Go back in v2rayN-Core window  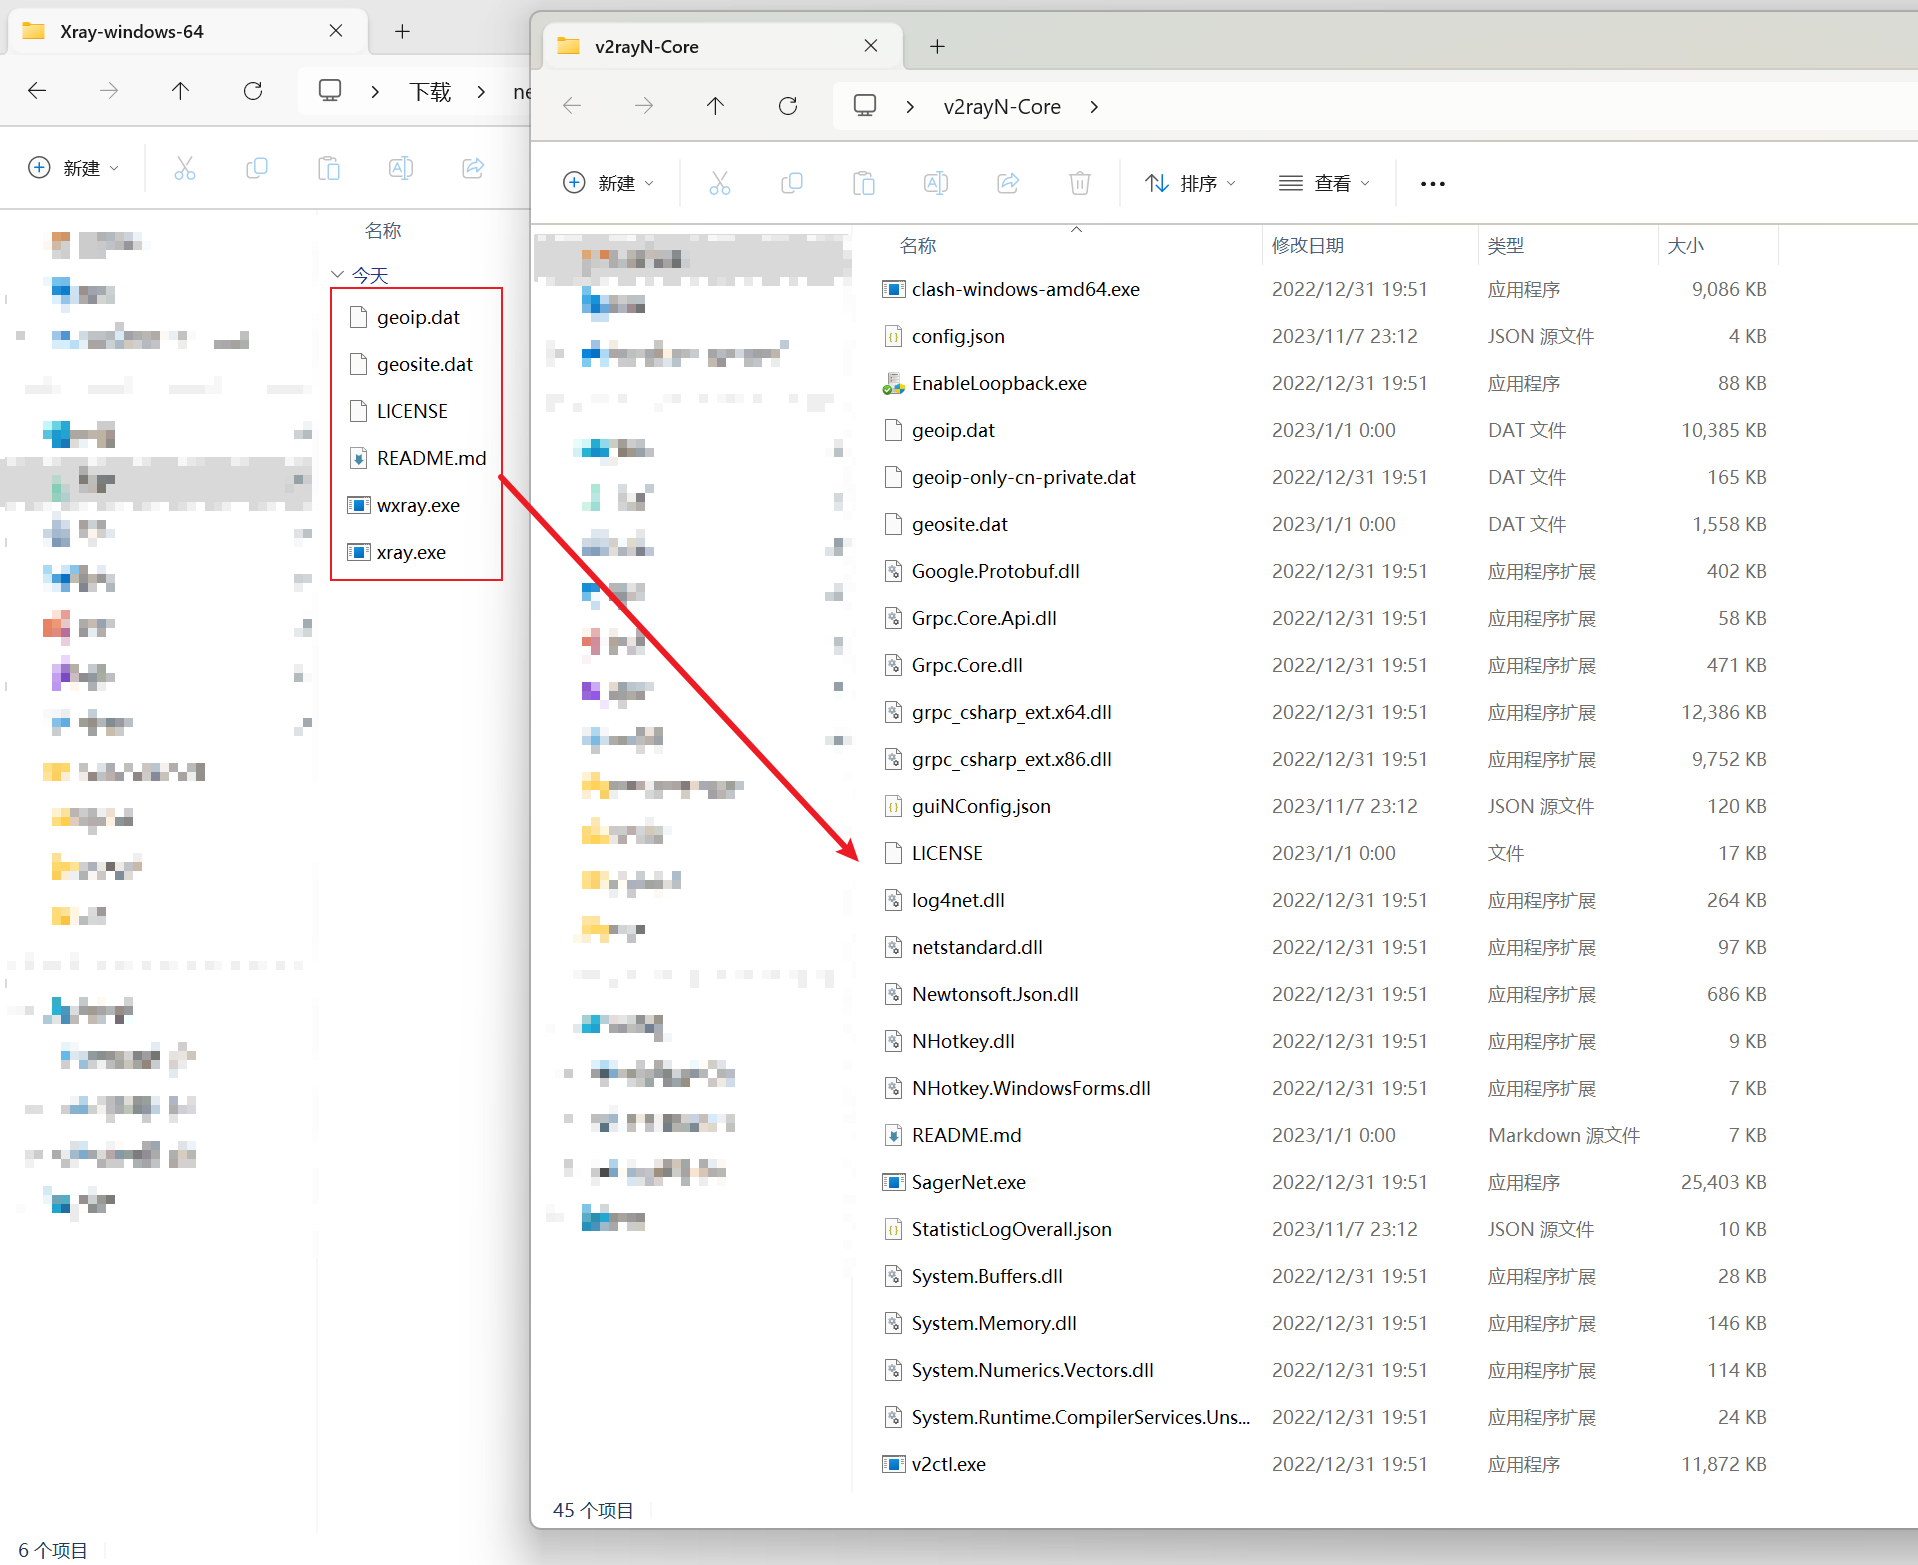coord(572,106)
